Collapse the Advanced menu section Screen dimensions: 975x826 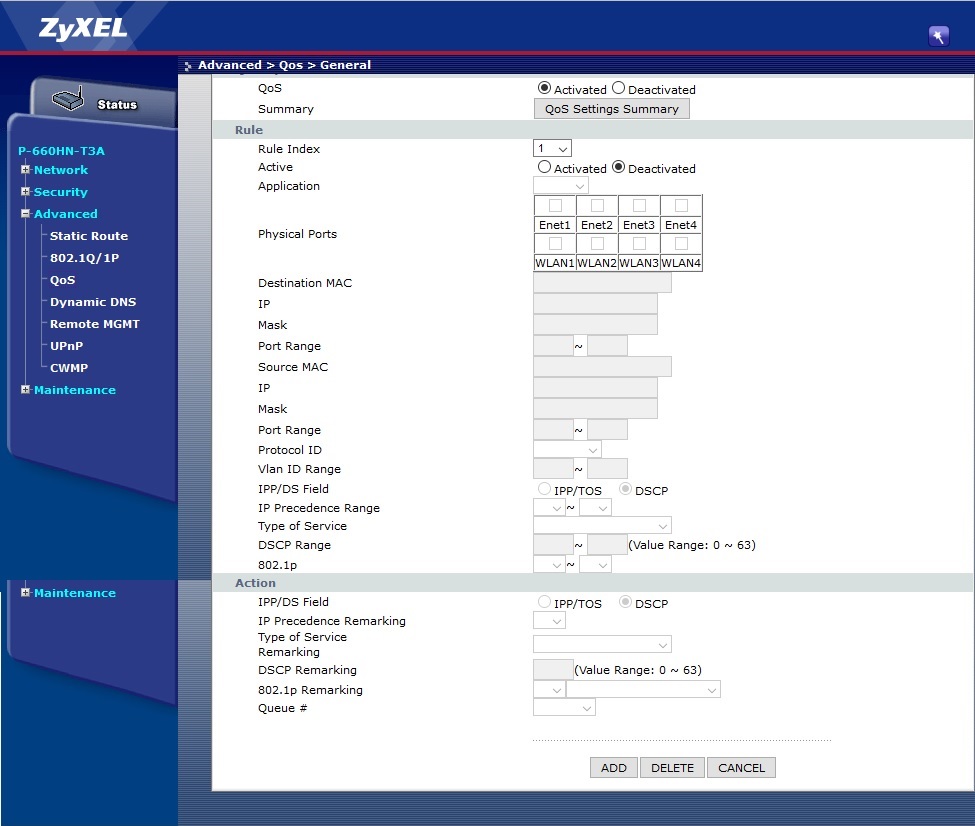click(25, 214)
